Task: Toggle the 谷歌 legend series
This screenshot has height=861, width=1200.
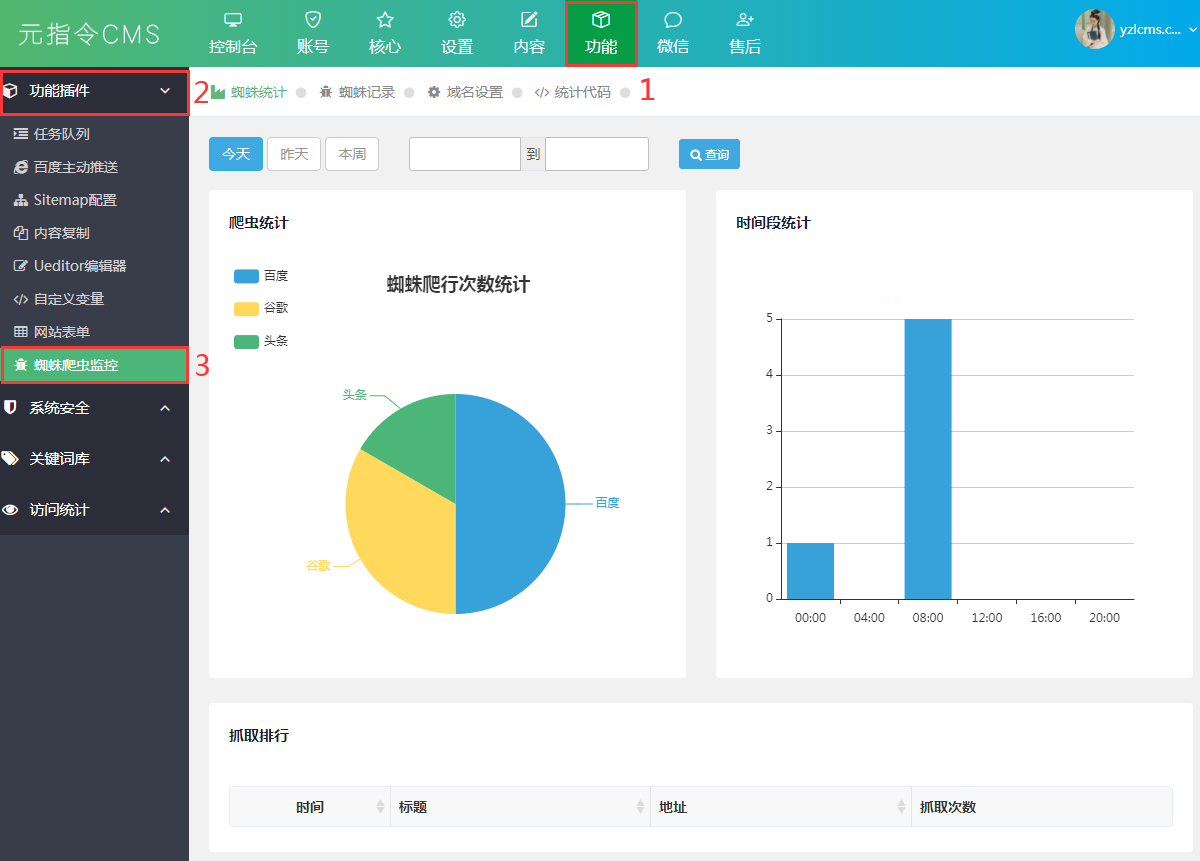Action: 246,308
